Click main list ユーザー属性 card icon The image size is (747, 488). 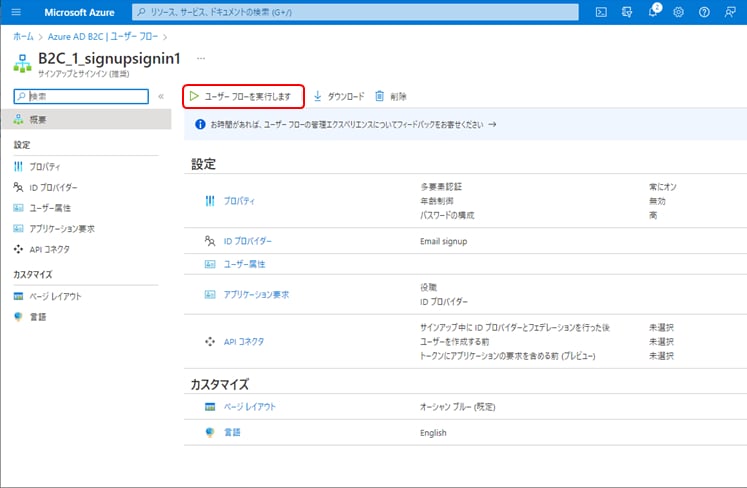pyautogui.click(x=210, y=264)
